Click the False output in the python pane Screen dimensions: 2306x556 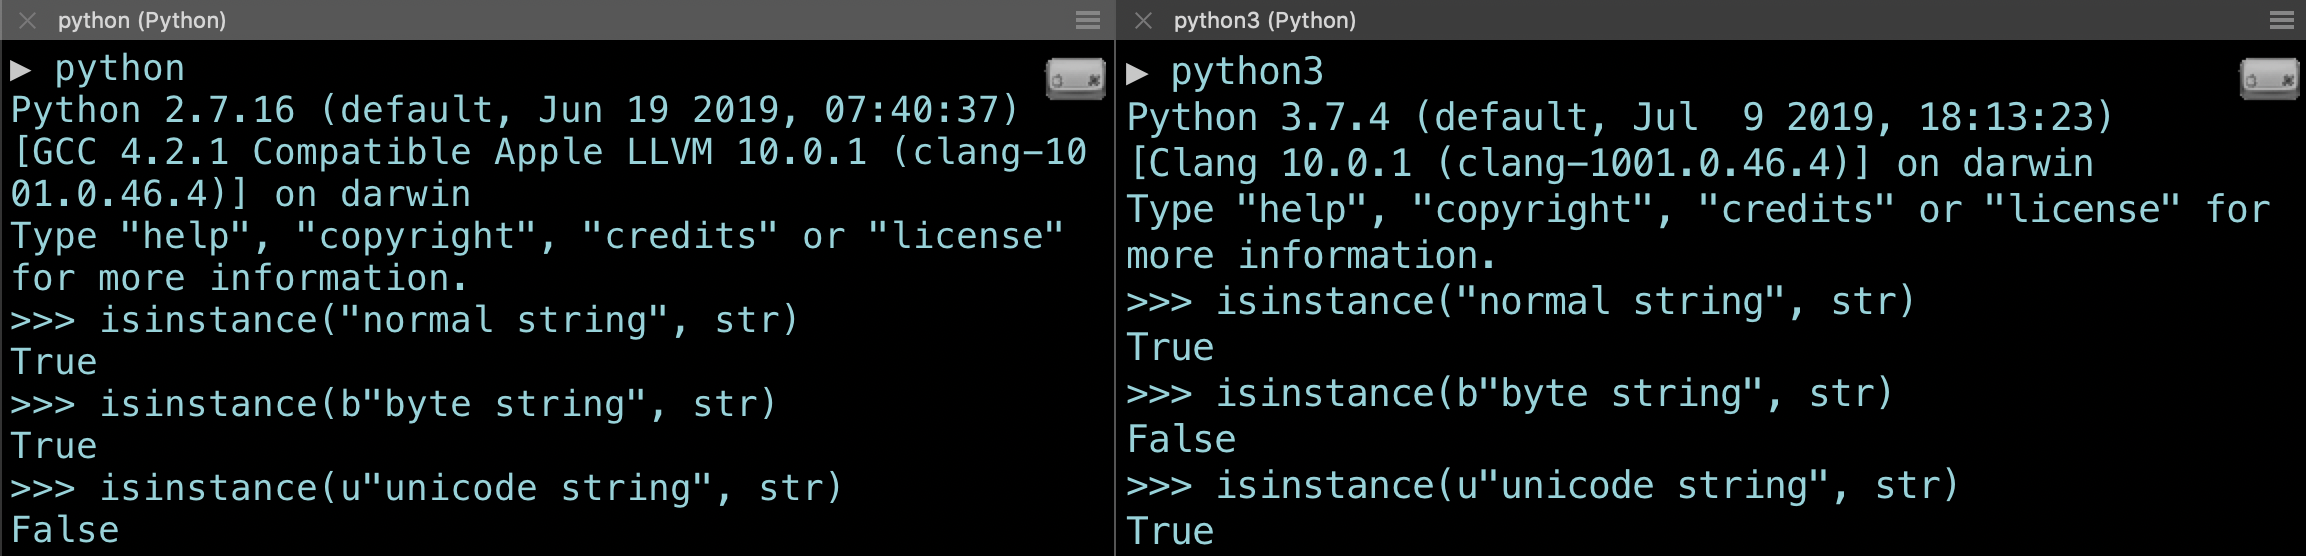[65, 530]
